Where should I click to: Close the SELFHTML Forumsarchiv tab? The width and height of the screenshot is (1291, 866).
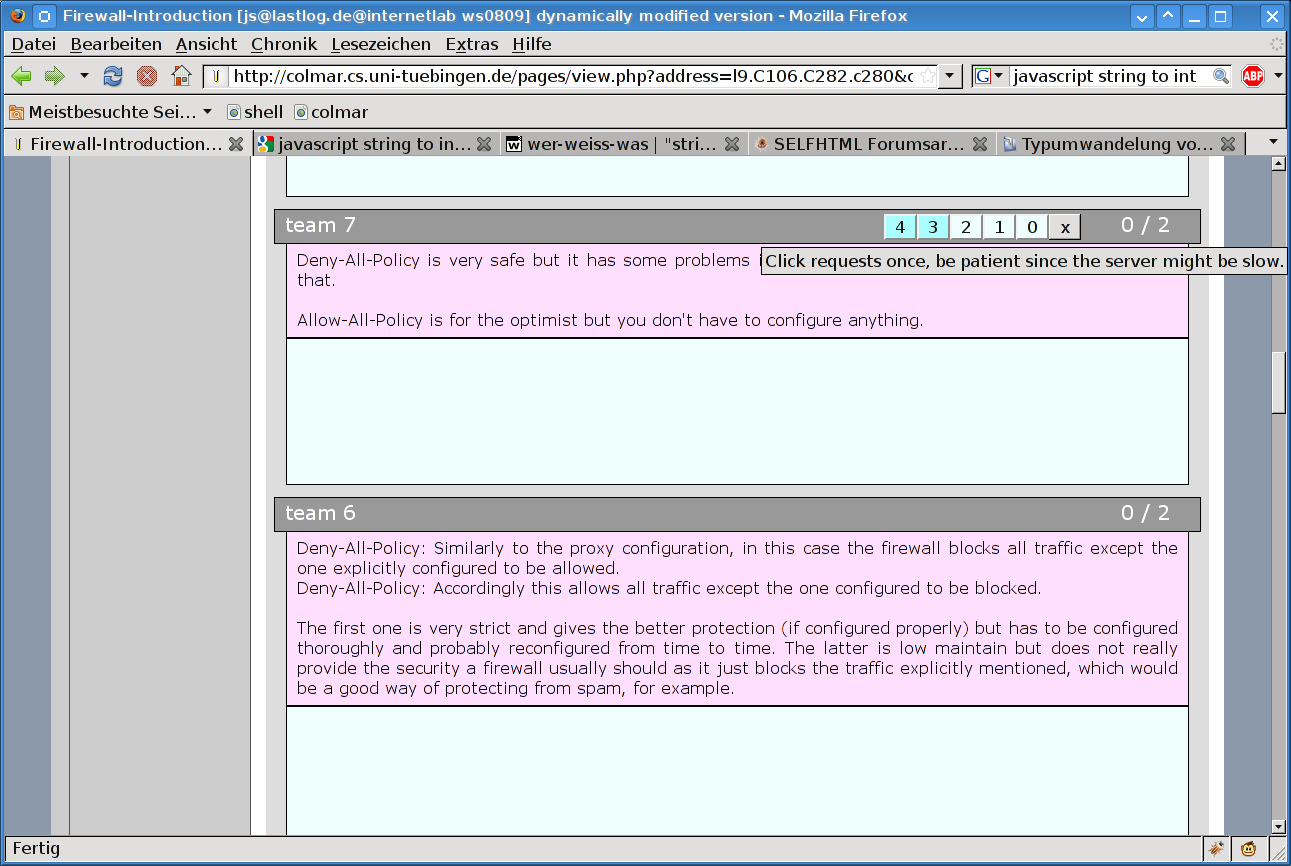980,144
